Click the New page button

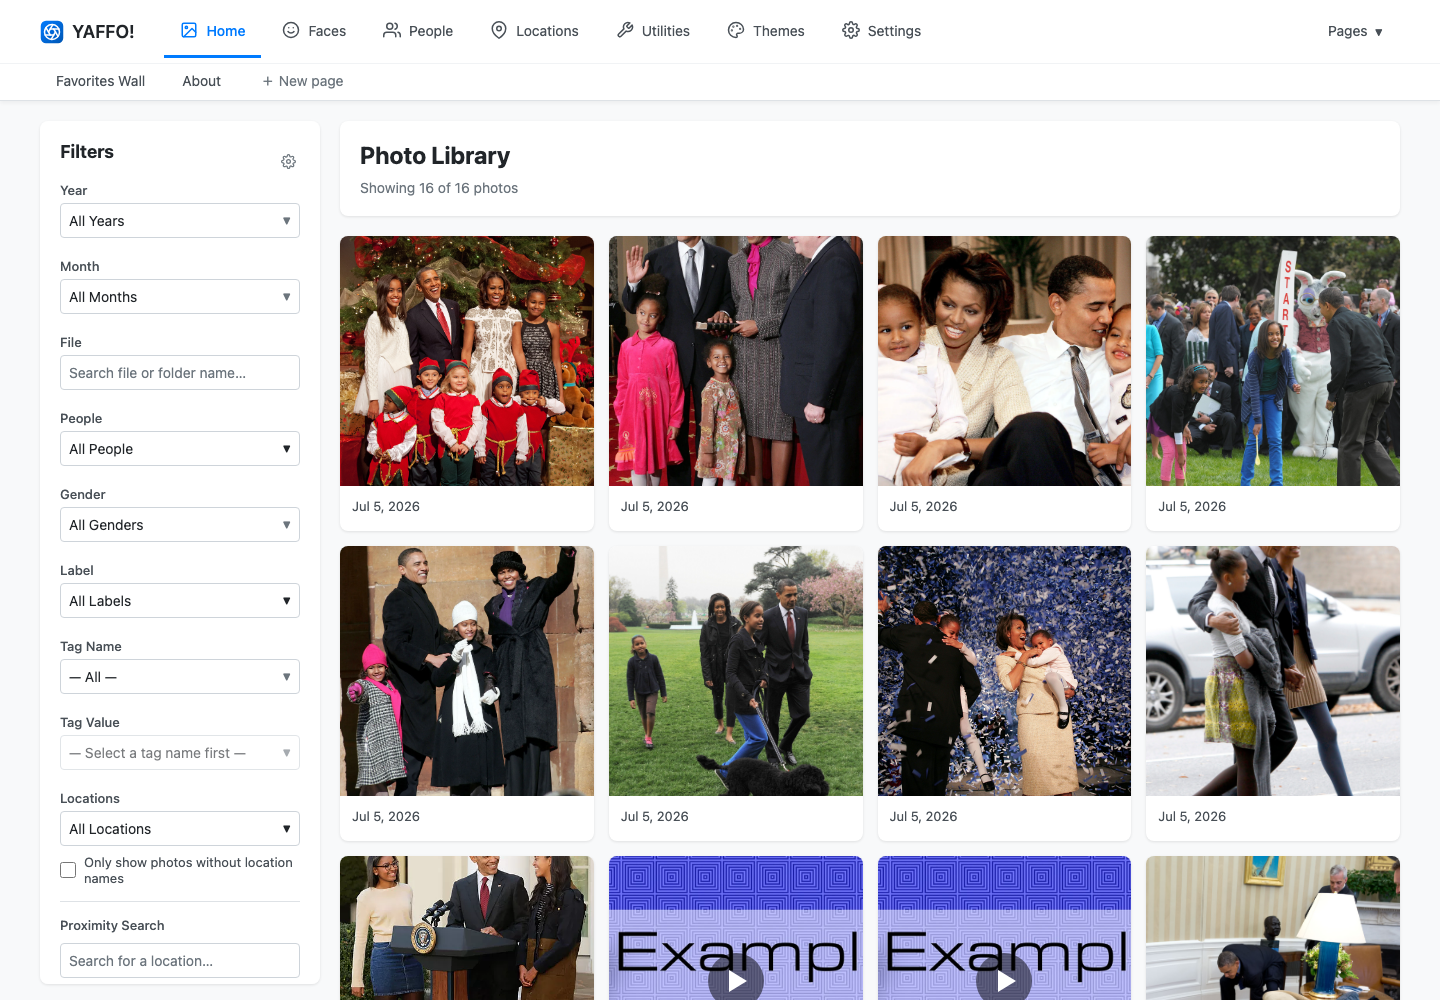(x=303, y=81)
